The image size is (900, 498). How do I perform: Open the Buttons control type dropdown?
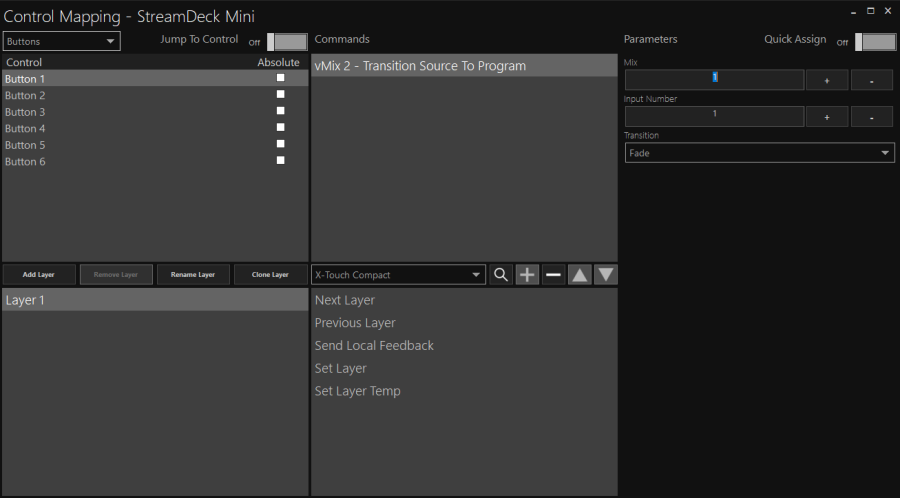click(x=62, y=42)
